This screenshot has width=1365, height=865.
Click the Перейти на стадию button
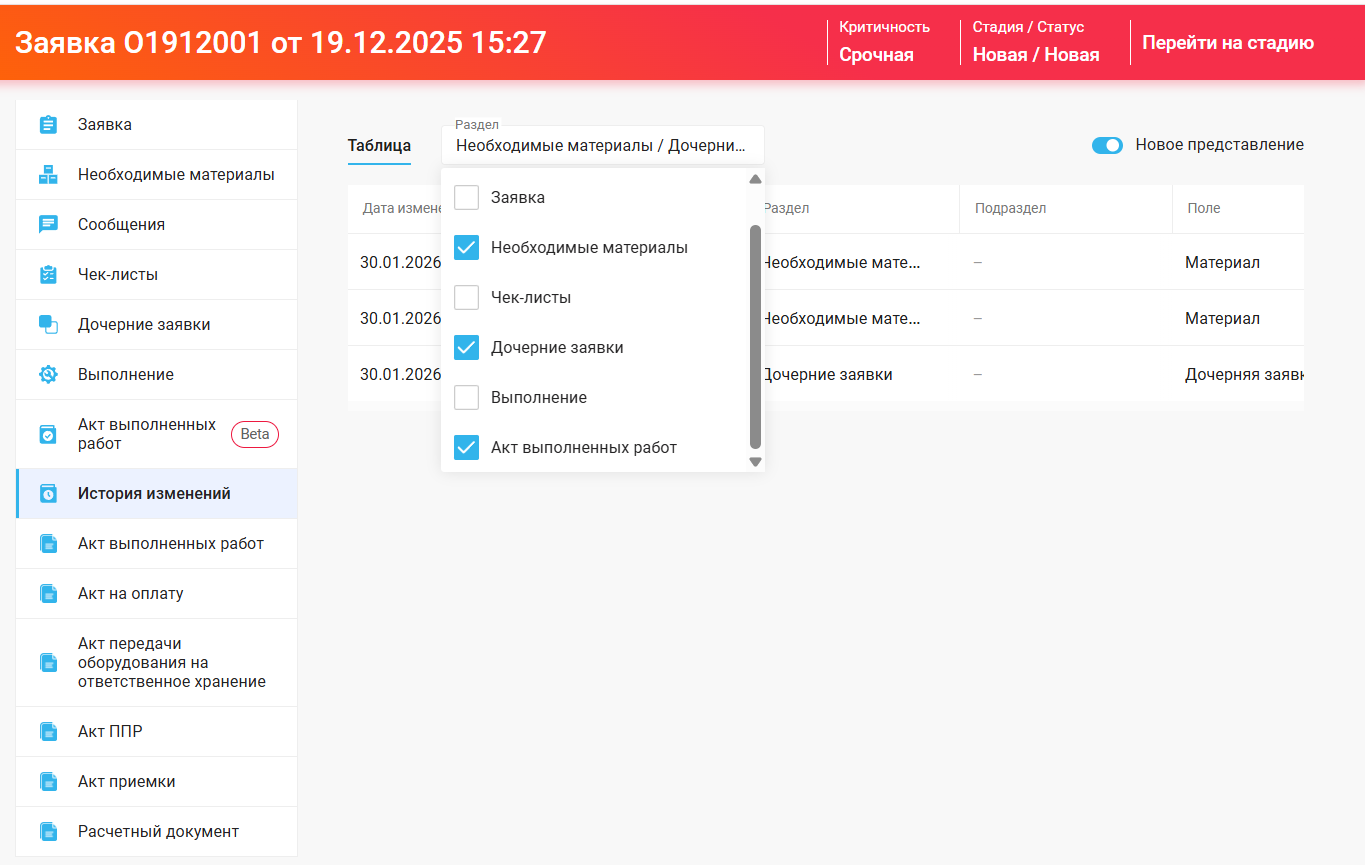click(x=1228, y=43)
